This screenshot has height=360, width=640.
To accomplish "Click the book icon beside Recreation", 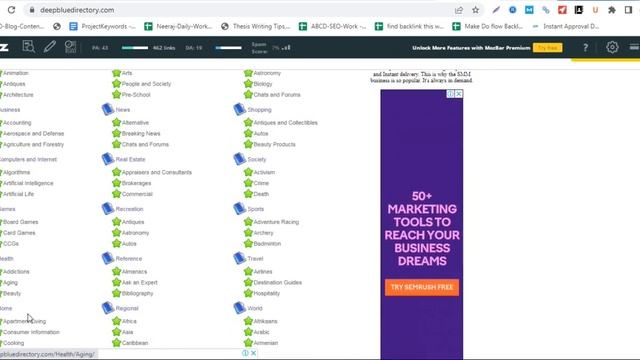I will click(108, 208).
